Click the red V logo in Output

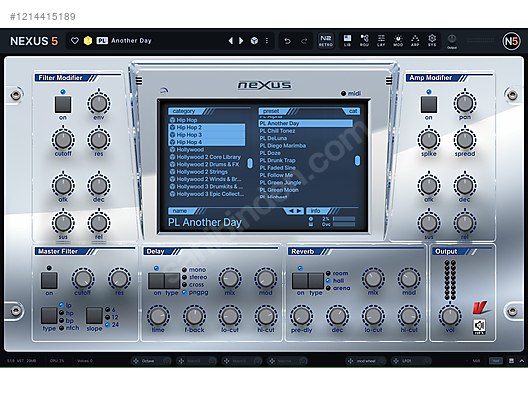(x=480, y=307)
